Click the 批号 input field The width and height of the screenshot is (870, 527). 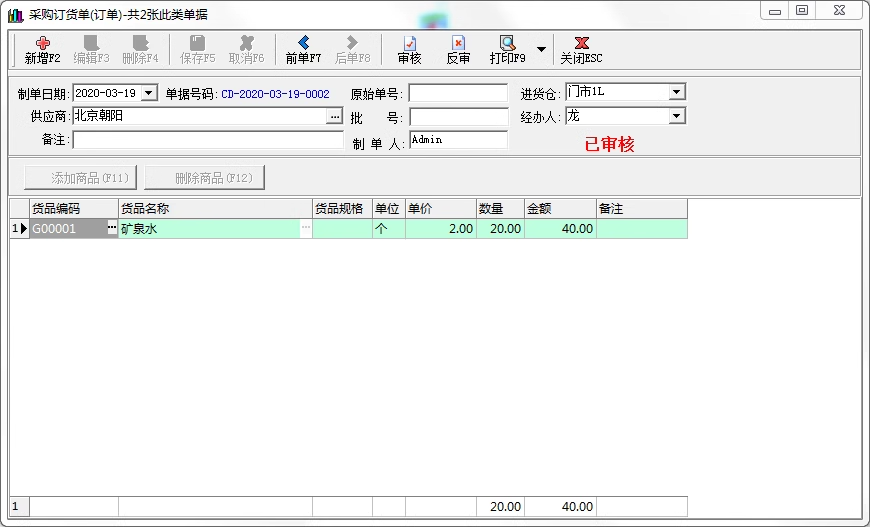(x=459, y=116)
